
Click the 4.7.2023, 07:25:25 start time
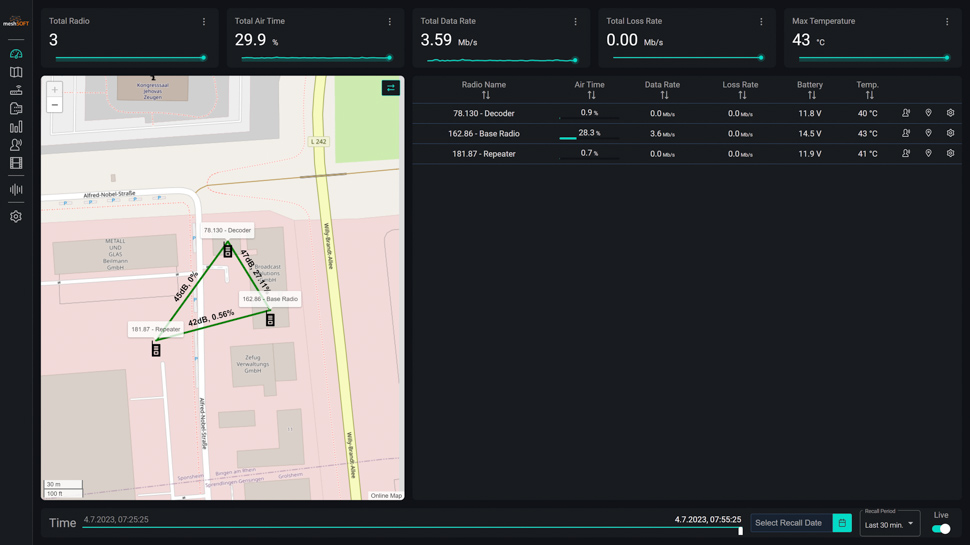[x=116, y=520]
